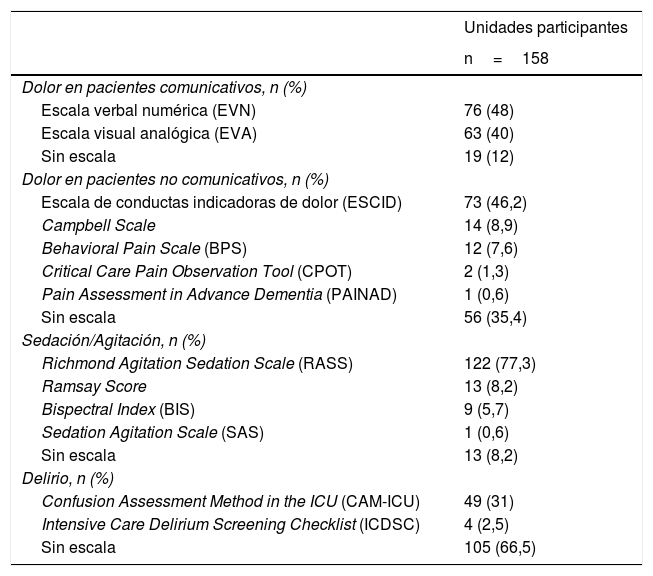Select 'Critical Care Pain Observation Tool (CPOT)' row
Screen dimensions: 653x576
(197, 272)
